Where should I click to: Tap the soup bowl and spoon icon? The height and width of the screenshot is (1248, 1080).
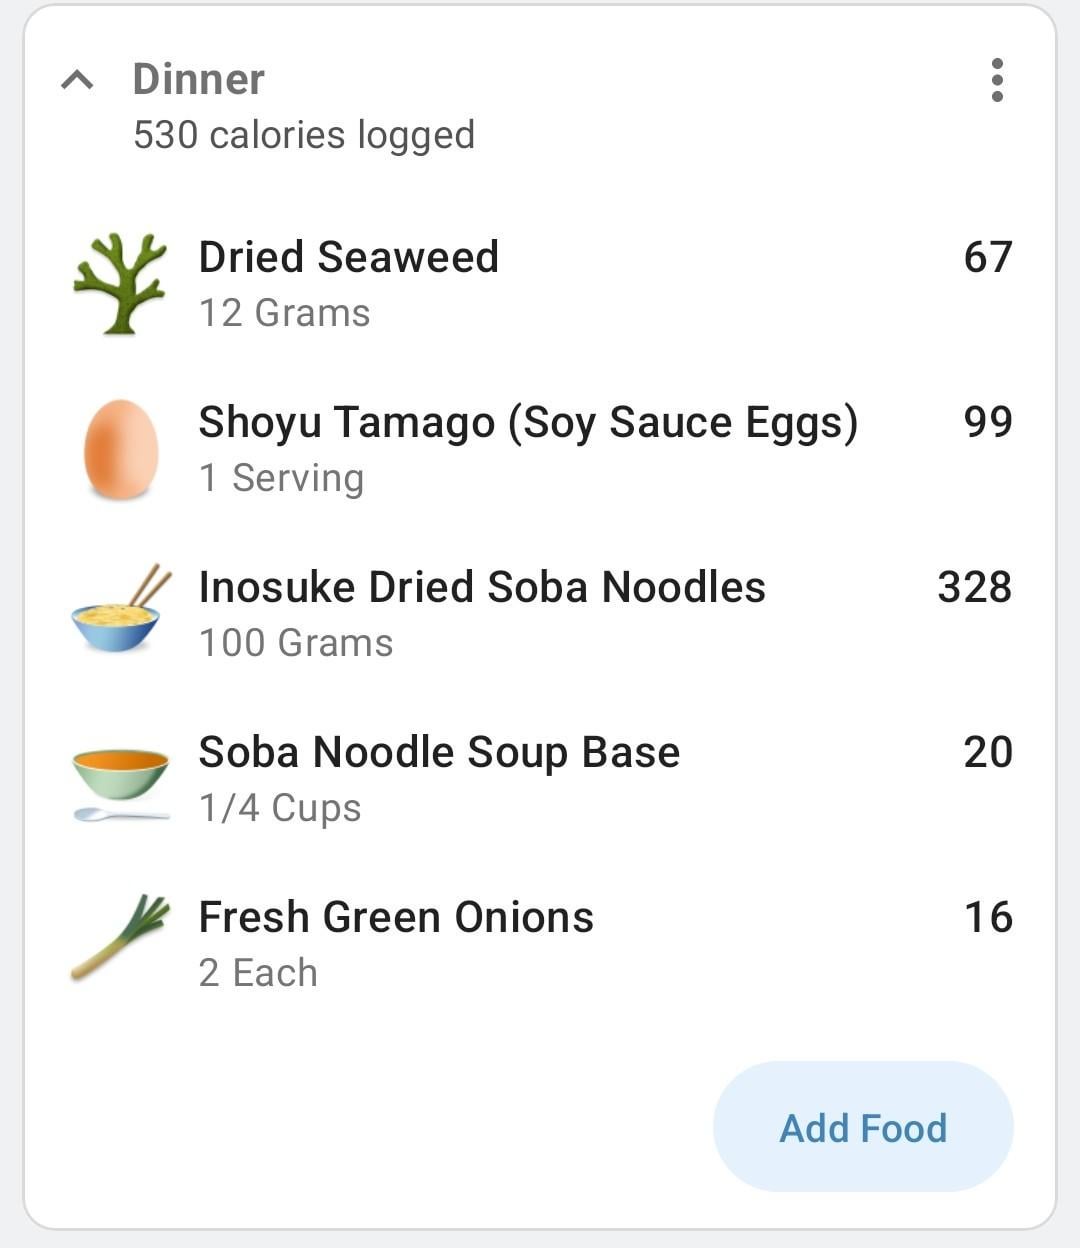tap(120, 784)
